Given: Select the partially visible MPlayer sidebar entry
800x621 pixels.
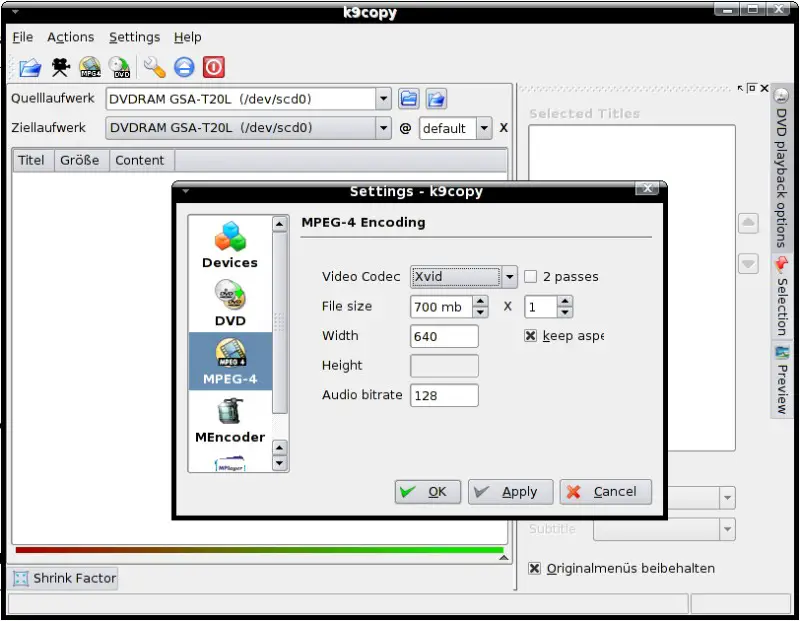Looking at the screenshot, I should 230,463.
